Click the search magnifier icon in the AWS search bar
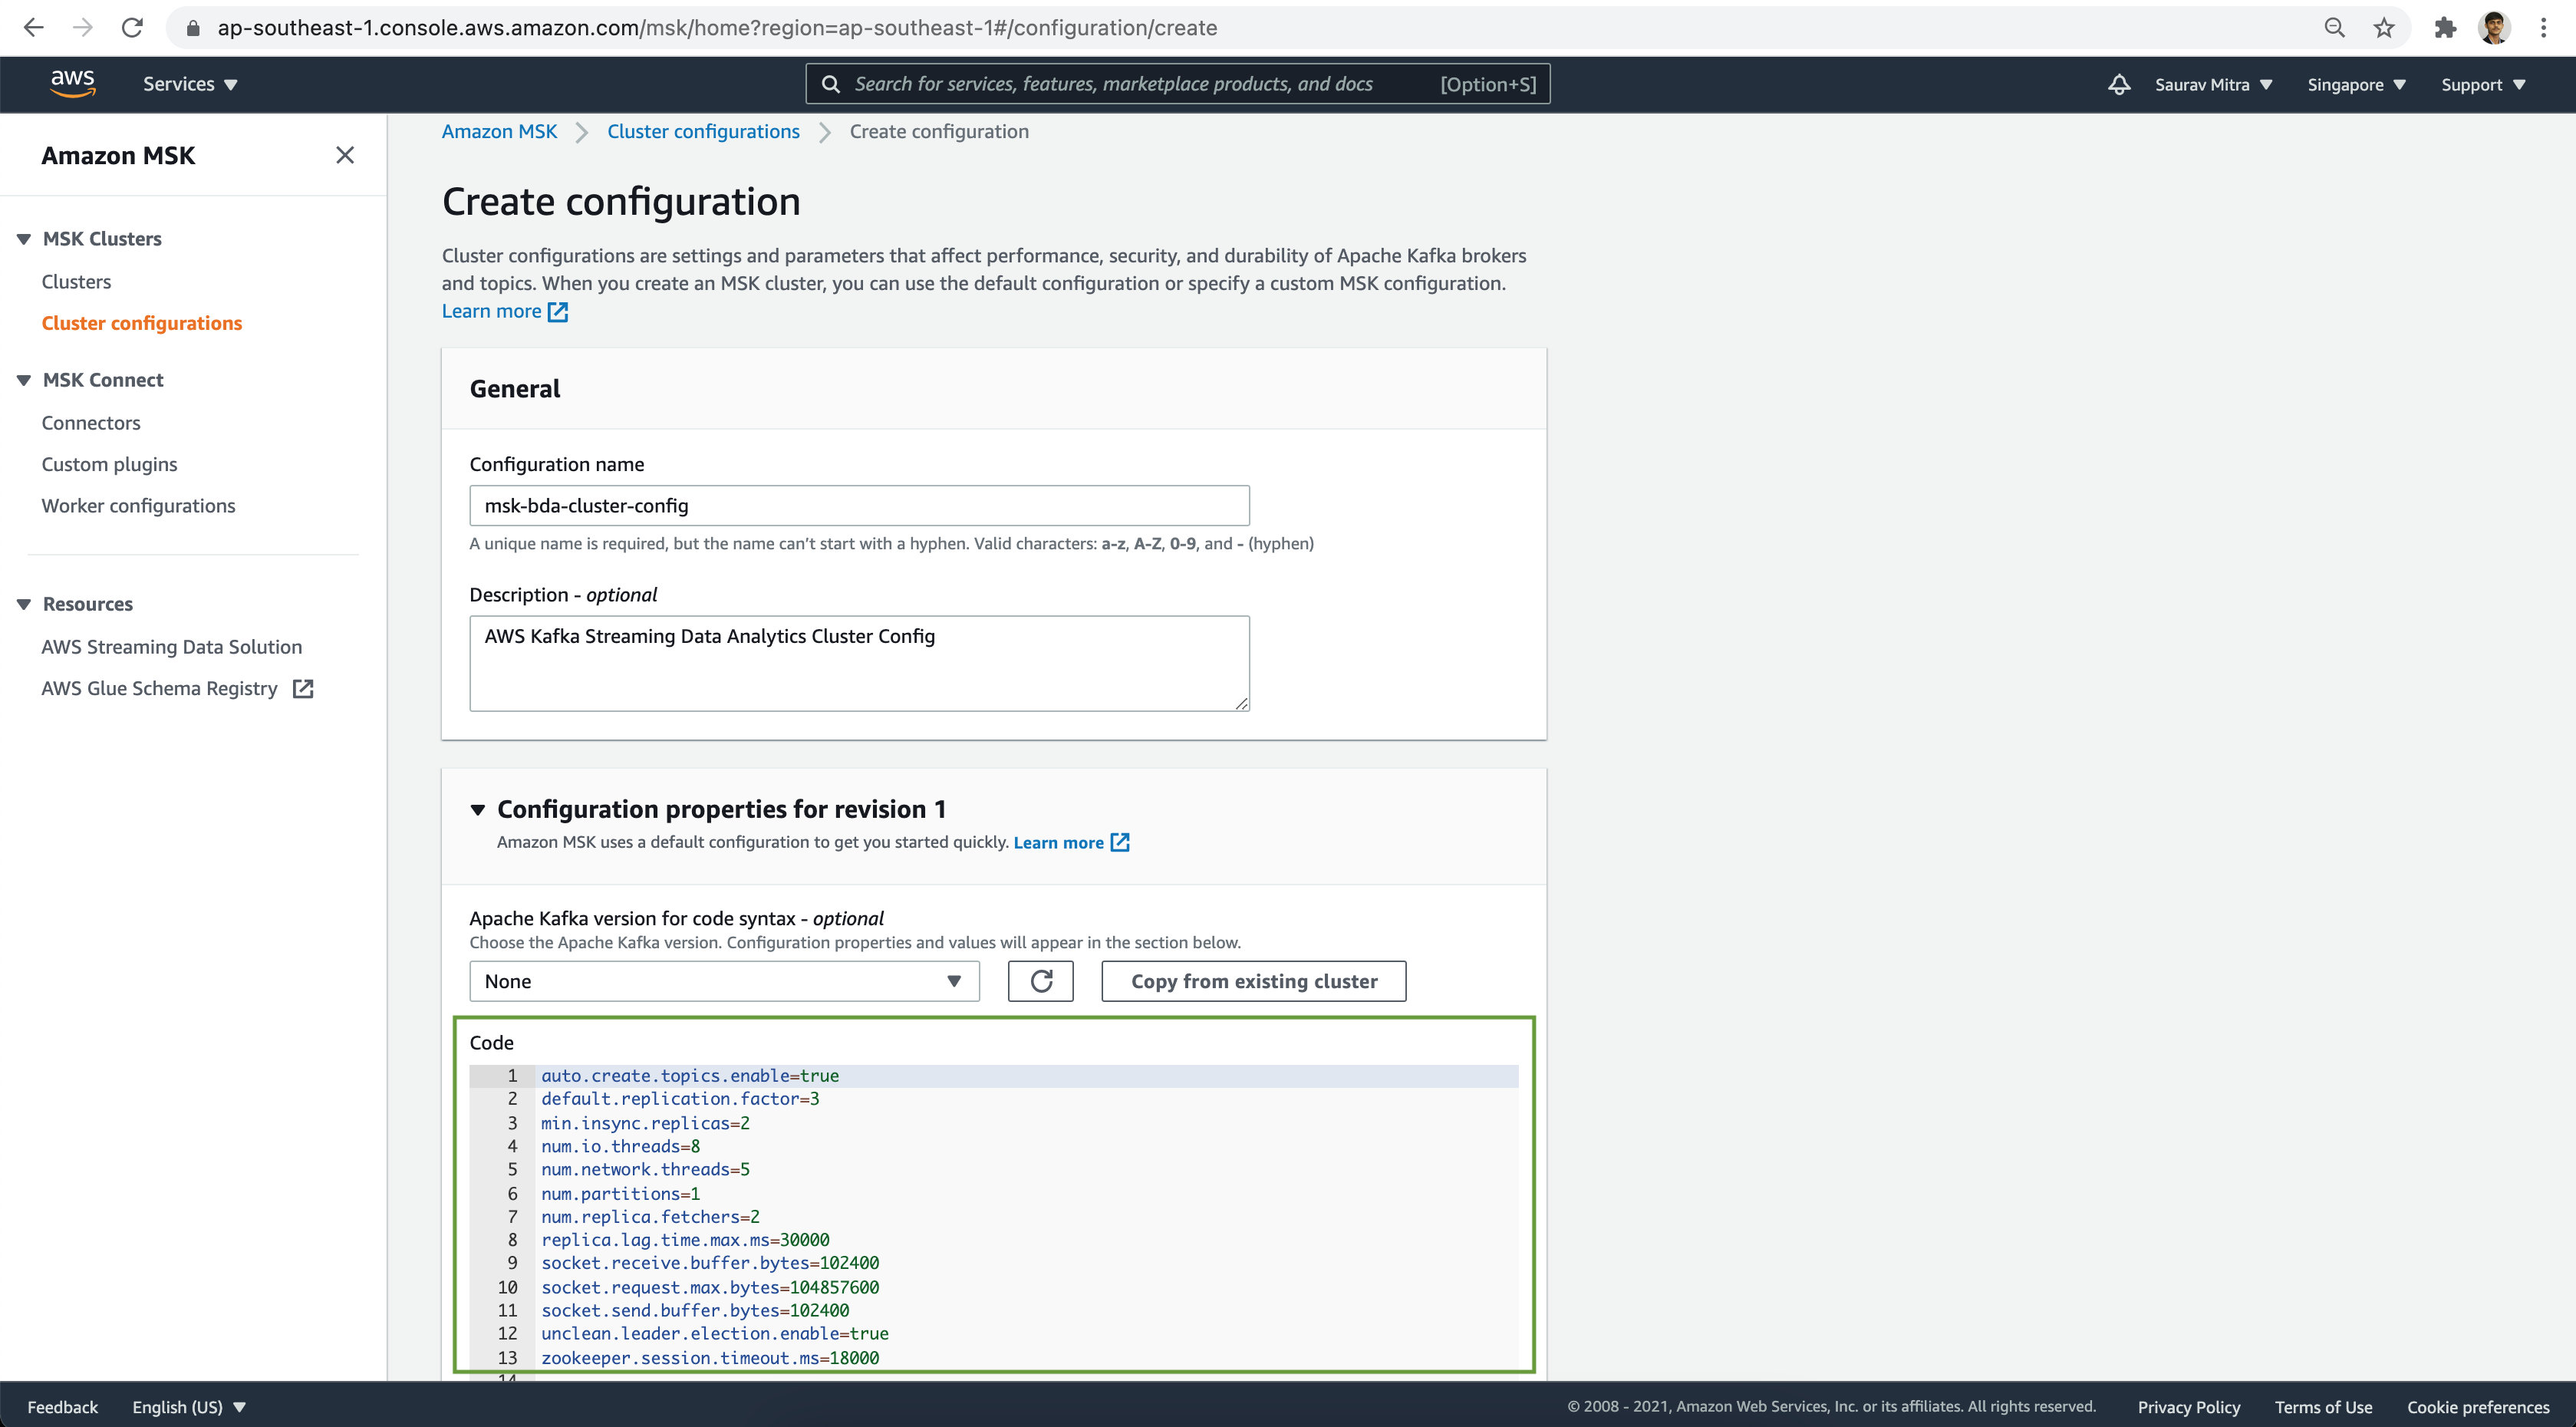The image size is (2576, 1427). coord(830,84)
